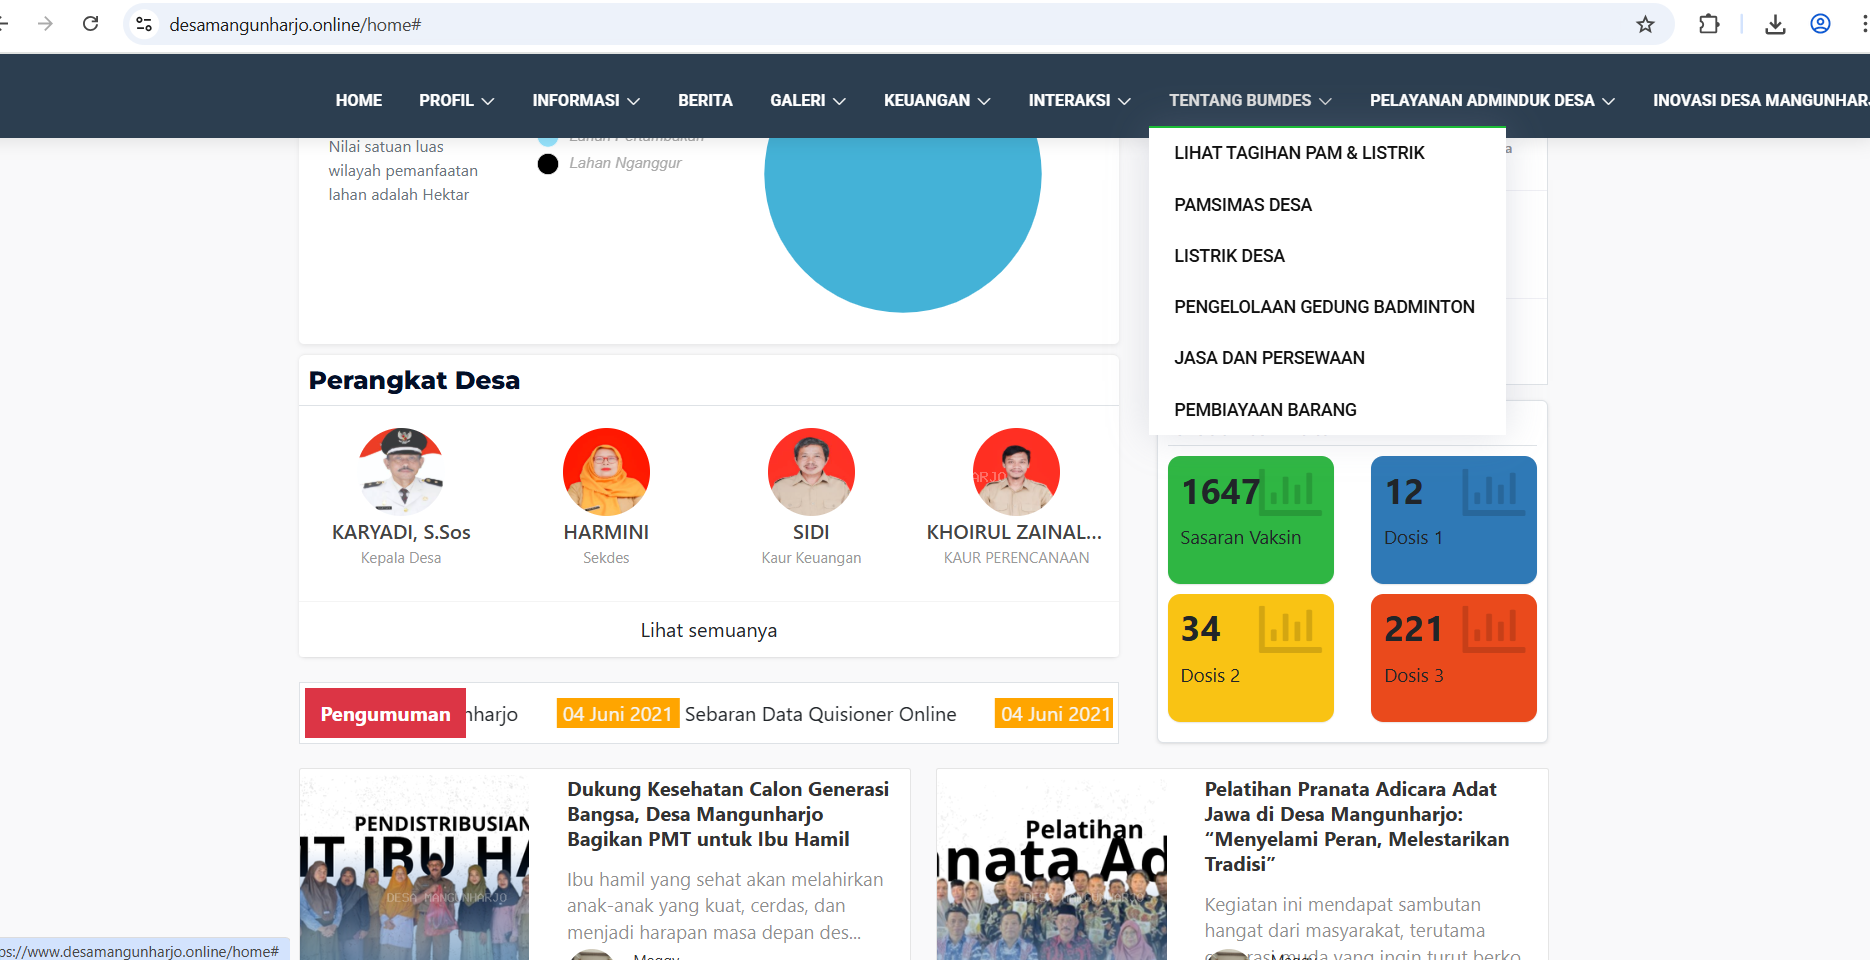Expand the PROFIL dropdown menu
The width and height of the screenshot is (1870, 960).
tap(457, 100)
